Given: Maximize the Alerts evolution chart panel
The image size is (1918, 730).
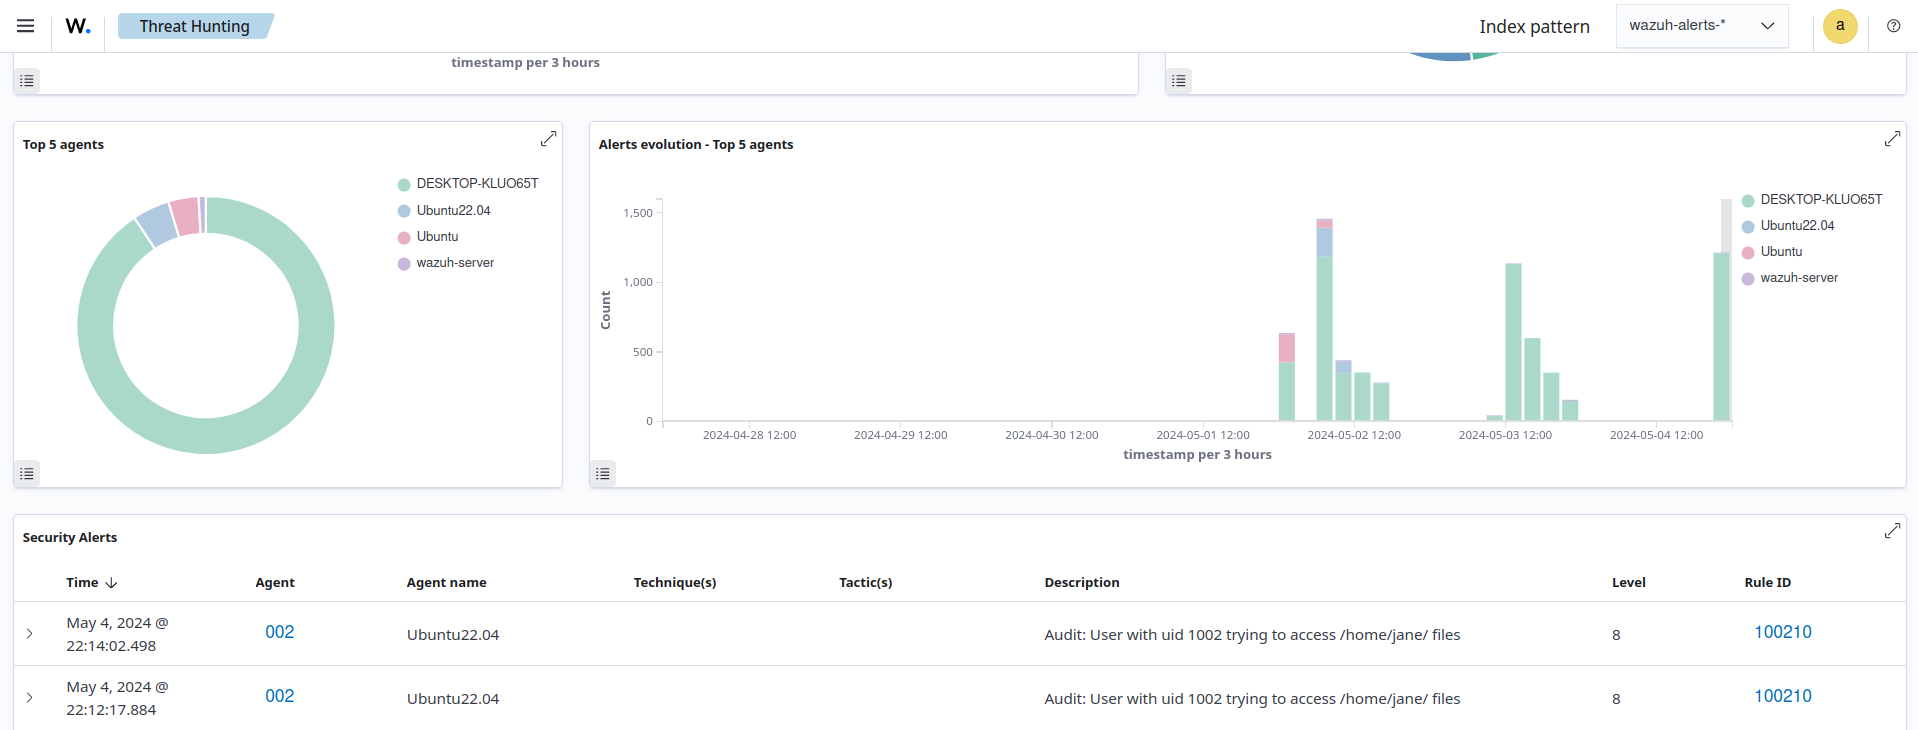Looking at the screenshot, I should coord(1892,139).
